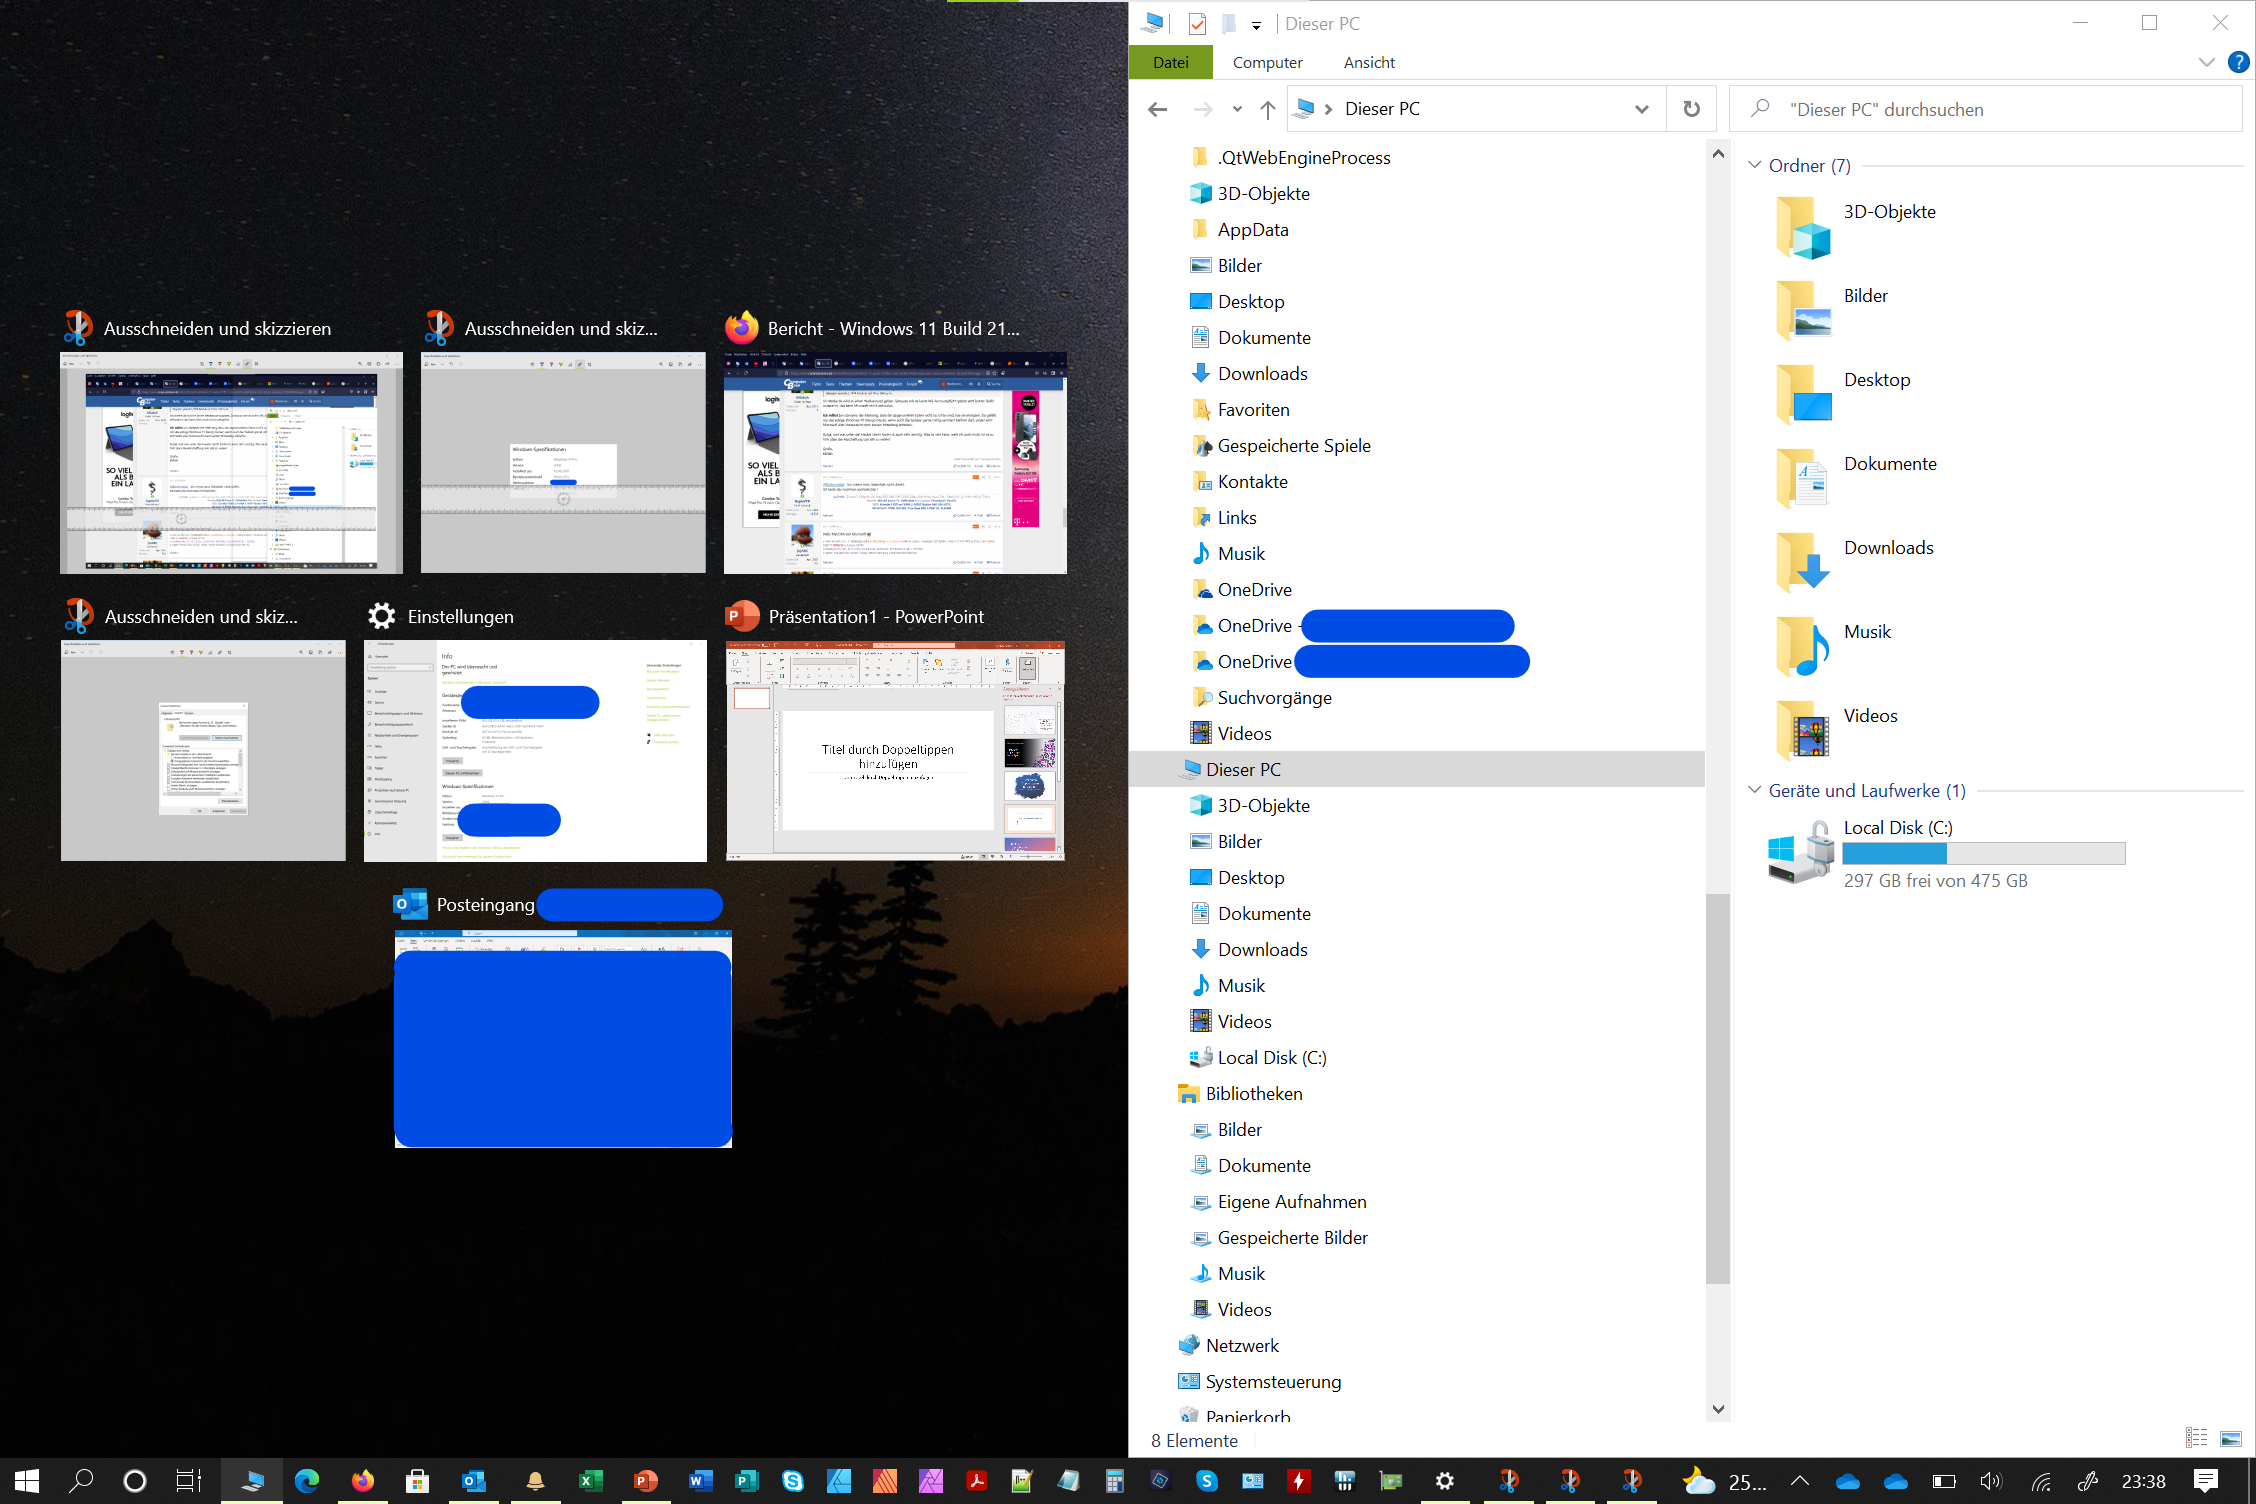The height and width of the screenshot is (1504, 2256).
Task: Open the Ansicht ribbon tab
Action: [1369, 62]
